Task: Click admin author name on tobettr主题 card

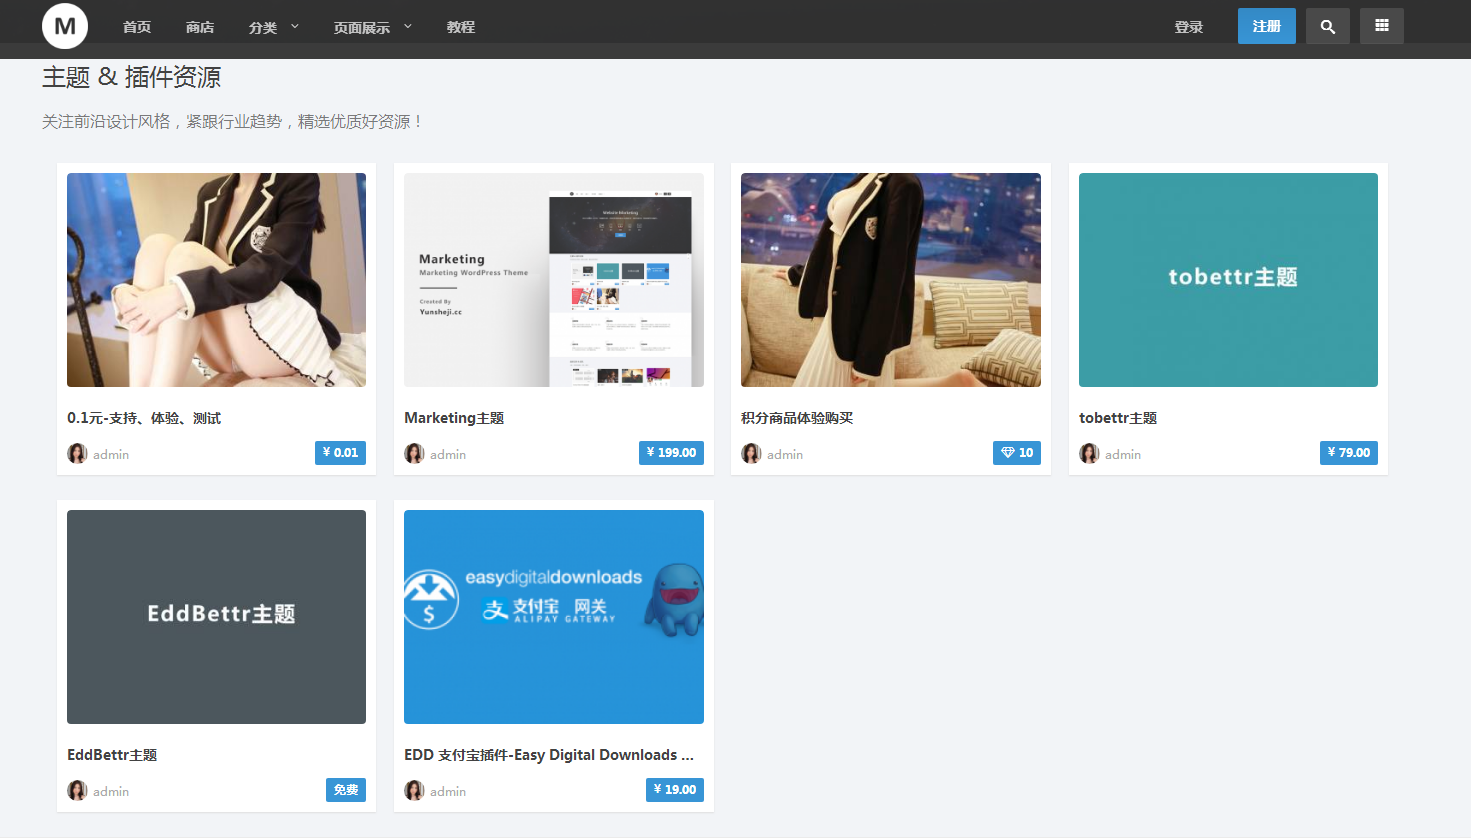Action: tap(1123, 454)
